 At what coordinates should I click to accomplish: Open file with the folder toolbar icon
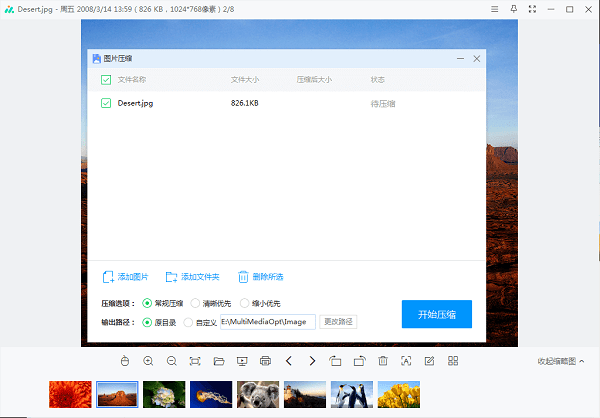pyautogui.click(x=218, y=360)
